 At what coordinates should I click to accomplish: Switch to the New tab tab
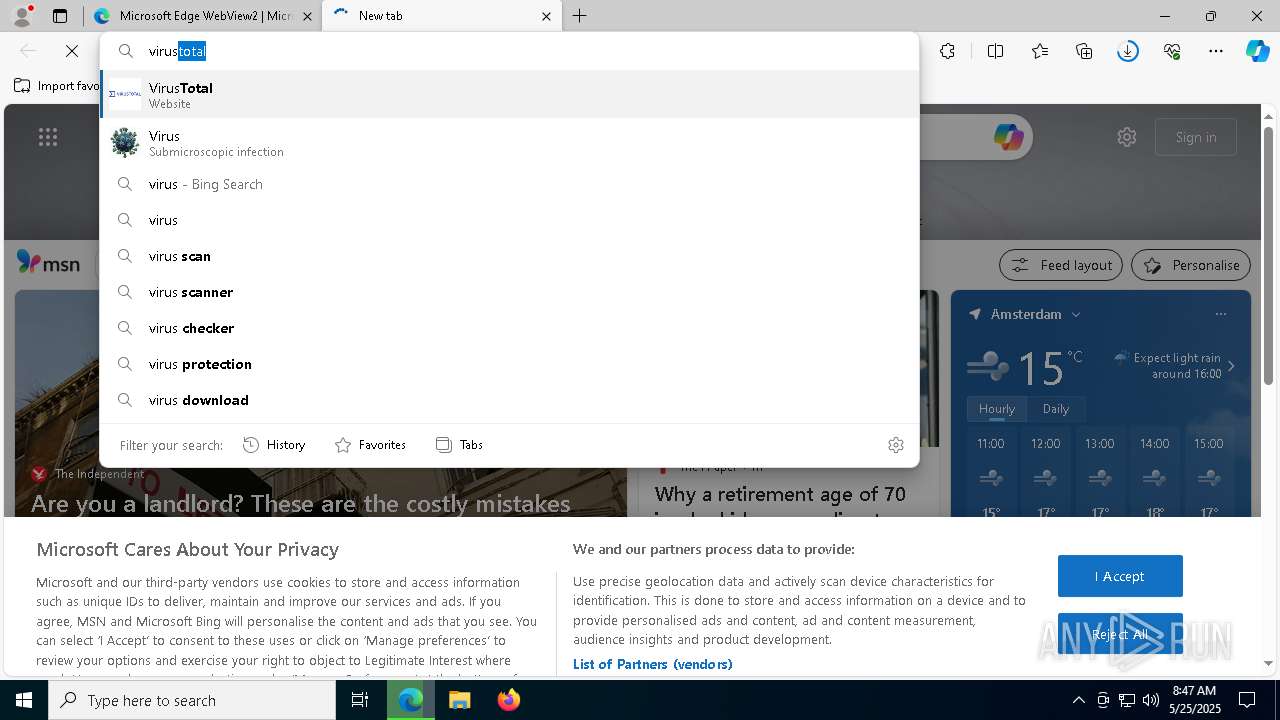point(444,16)
